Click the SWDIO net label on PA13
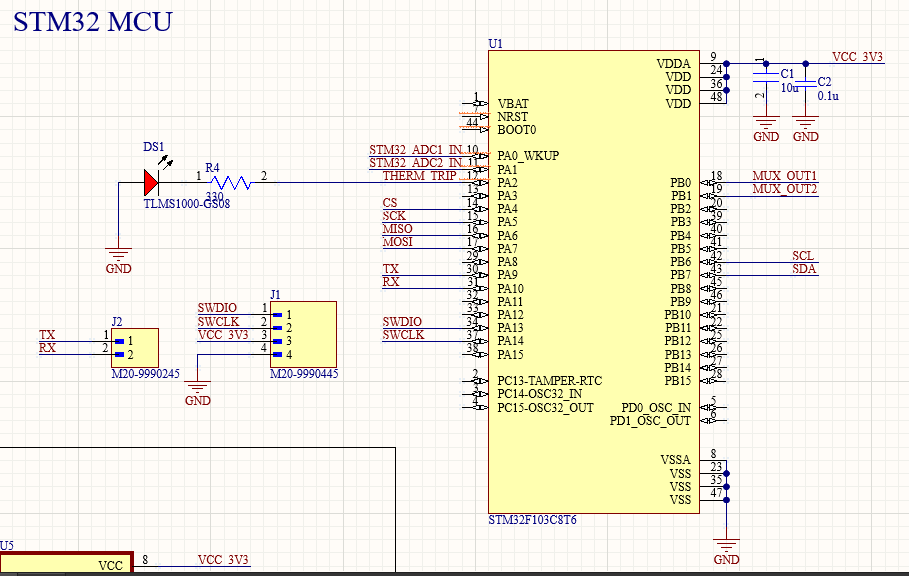 pyautogui.click(x=402, y=322)
